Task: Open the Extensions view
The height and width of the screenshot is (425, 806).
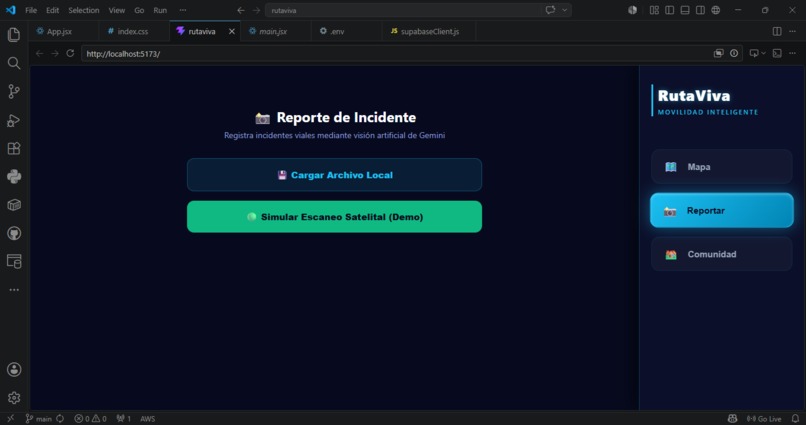Action: [14, 149]
